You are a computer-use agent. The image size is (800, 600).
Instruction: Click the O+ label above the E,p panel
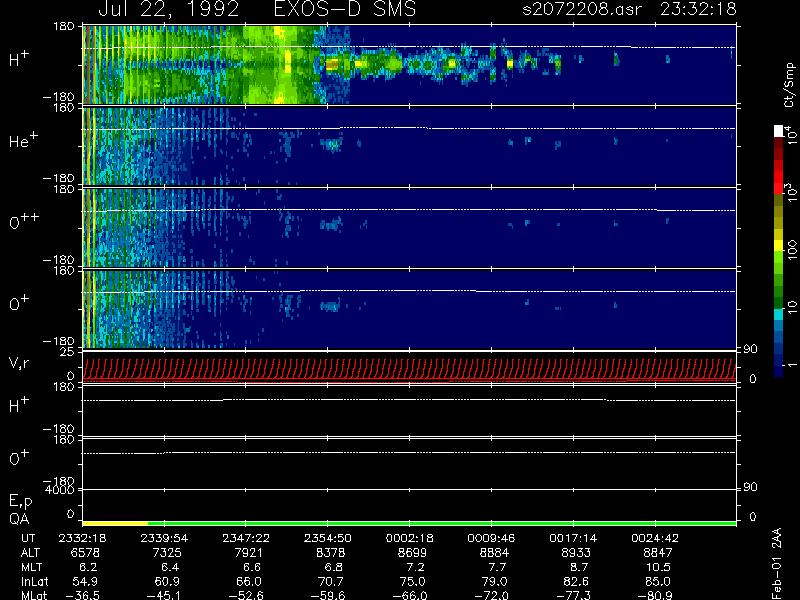(x=19, y=458)
